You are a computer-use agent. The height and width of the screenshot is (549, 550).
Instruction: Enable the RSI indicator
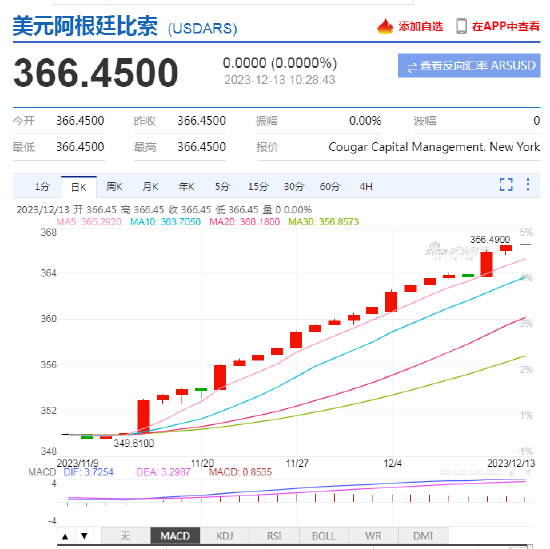point(274,536)
